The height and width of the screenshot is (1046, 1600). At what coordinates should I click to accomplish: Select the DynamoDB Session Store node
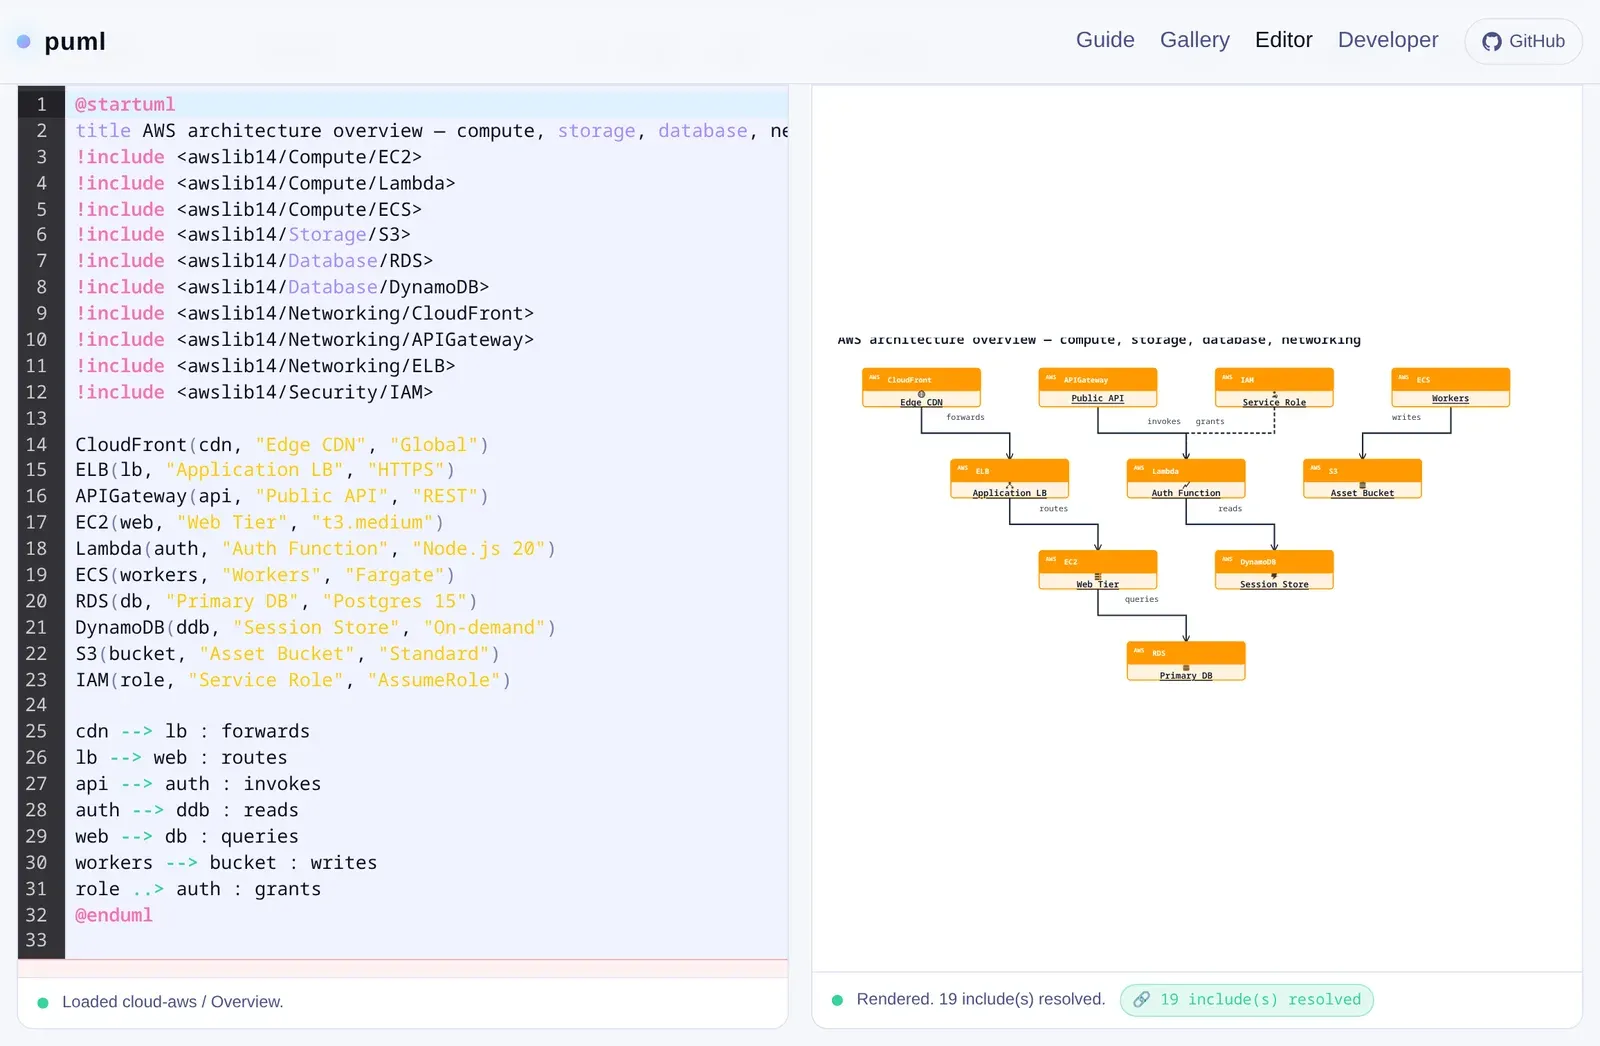coord(1274,570)
